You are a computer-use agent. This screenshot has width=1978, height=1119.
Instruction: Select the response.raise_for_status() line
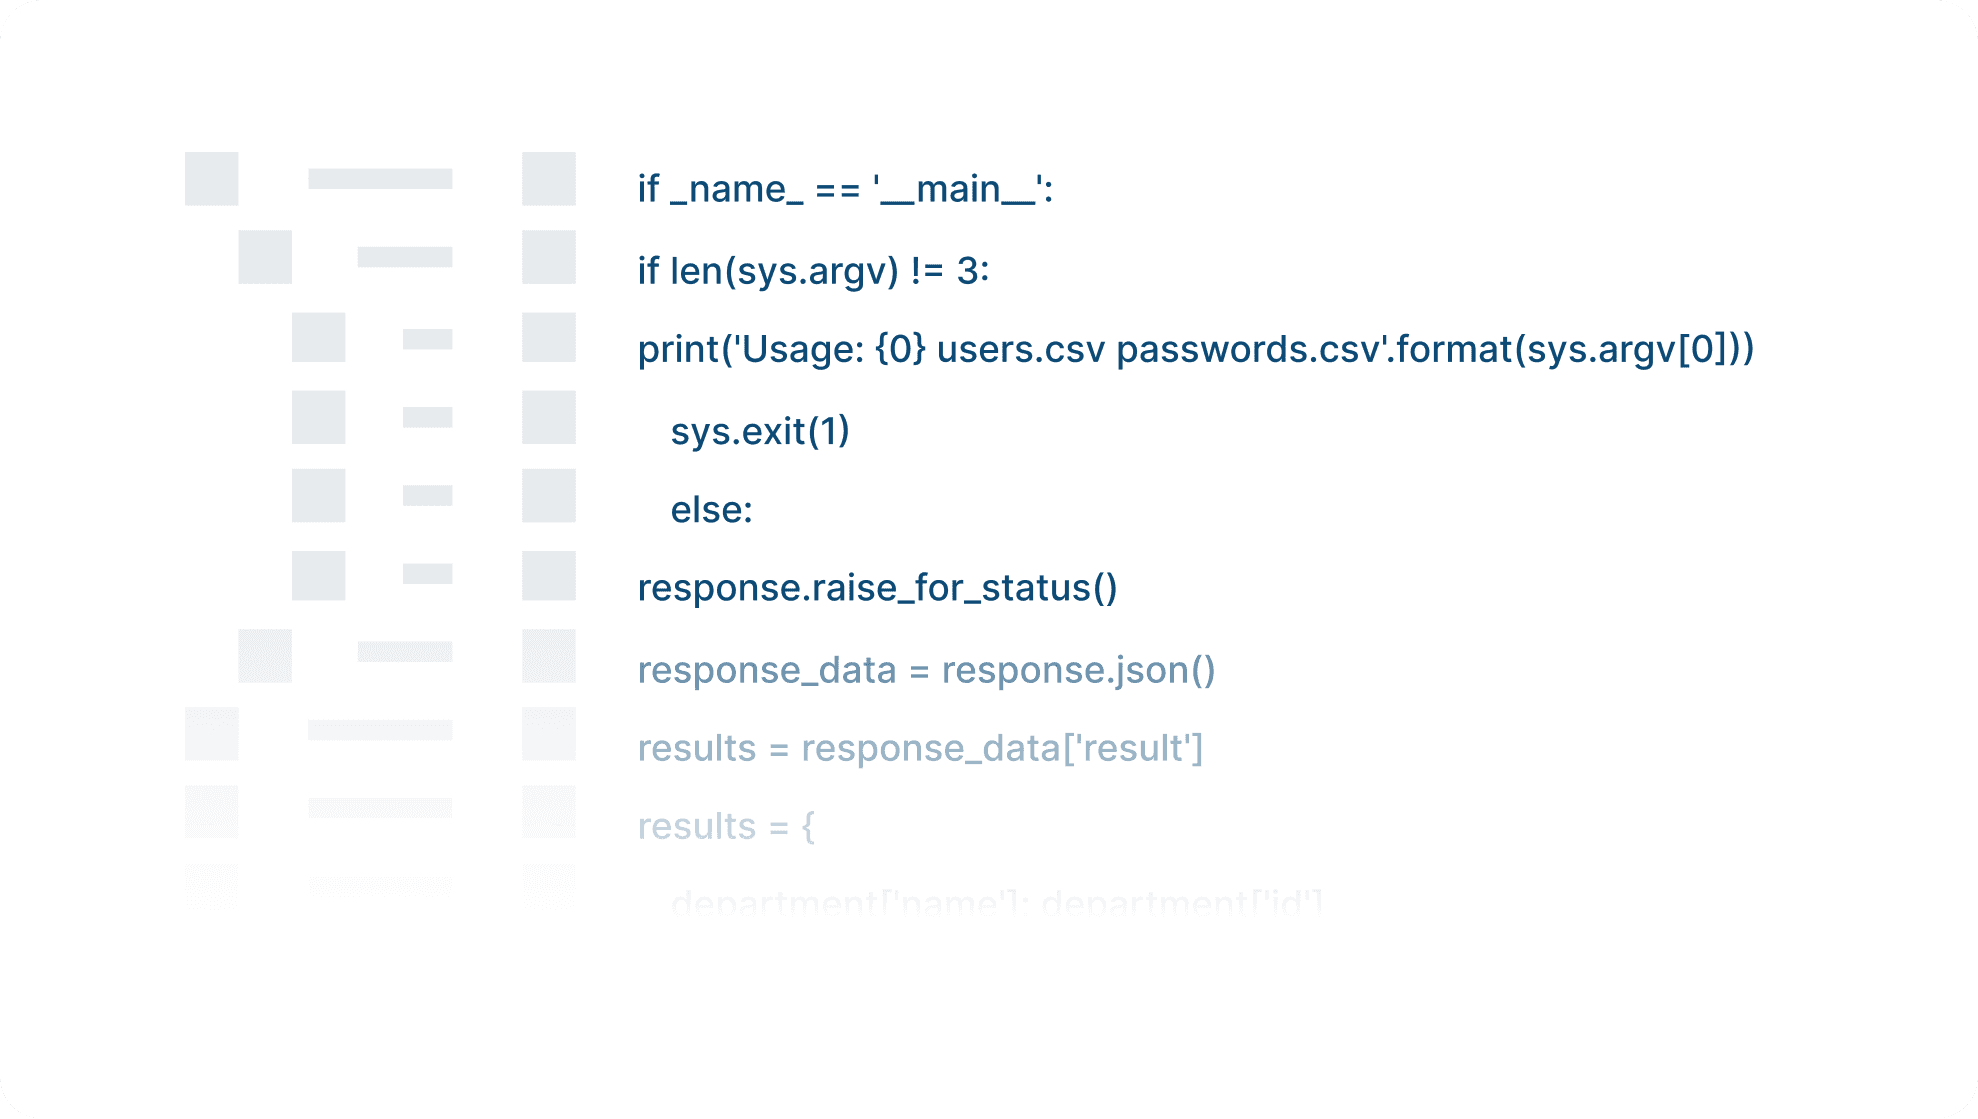pos(877,588)
